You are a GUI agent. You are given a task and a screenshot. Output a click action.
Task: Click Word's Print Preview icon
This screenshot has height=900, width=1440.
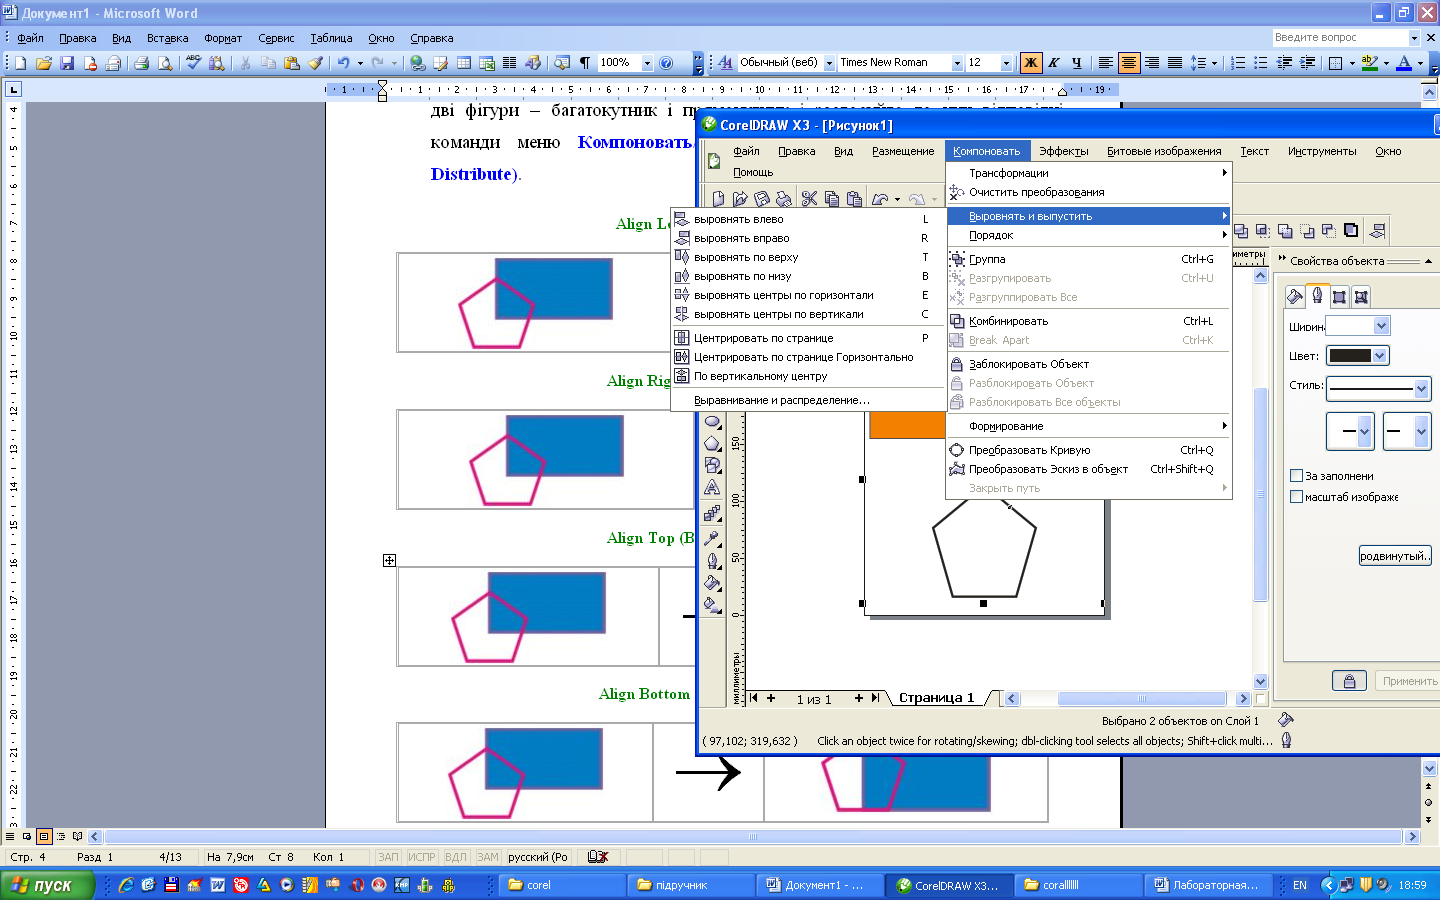coord(164,63)
